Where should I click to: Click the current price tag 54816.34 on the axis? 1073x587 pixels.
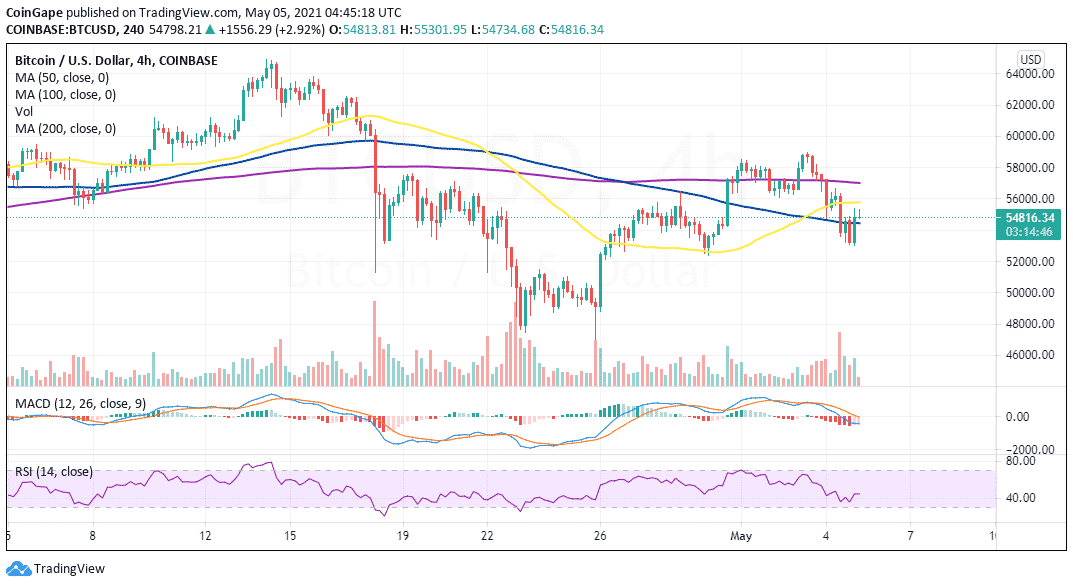pyautogui.click(x=1030, y=218)
